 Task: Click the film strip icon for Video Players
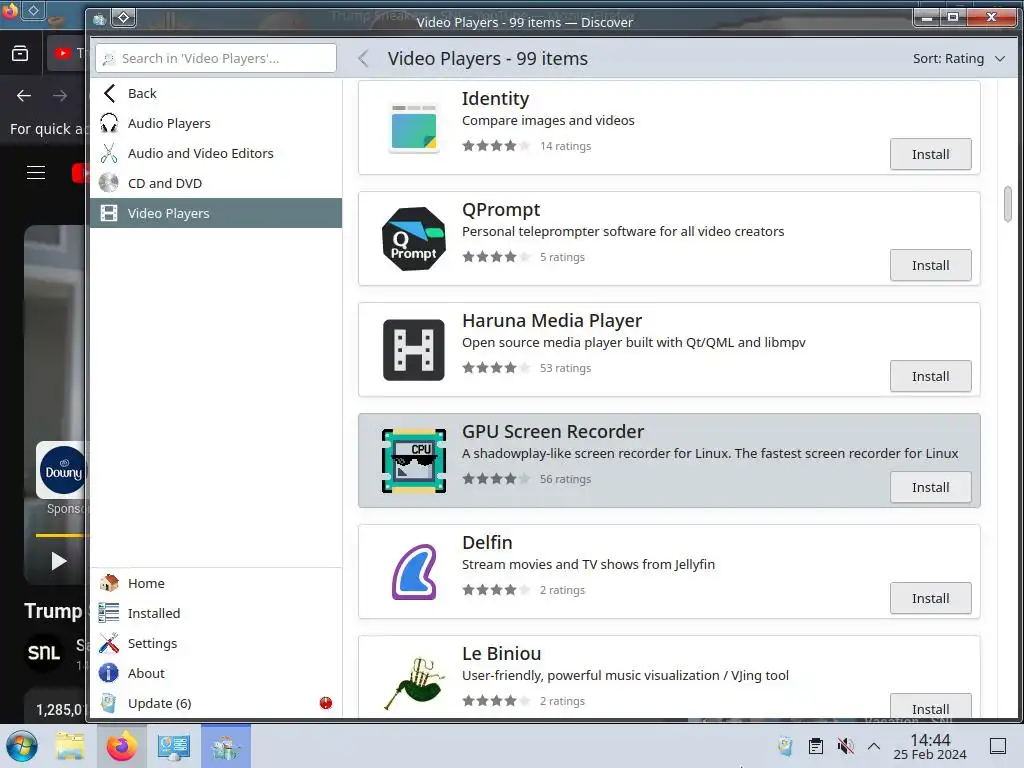109,214
